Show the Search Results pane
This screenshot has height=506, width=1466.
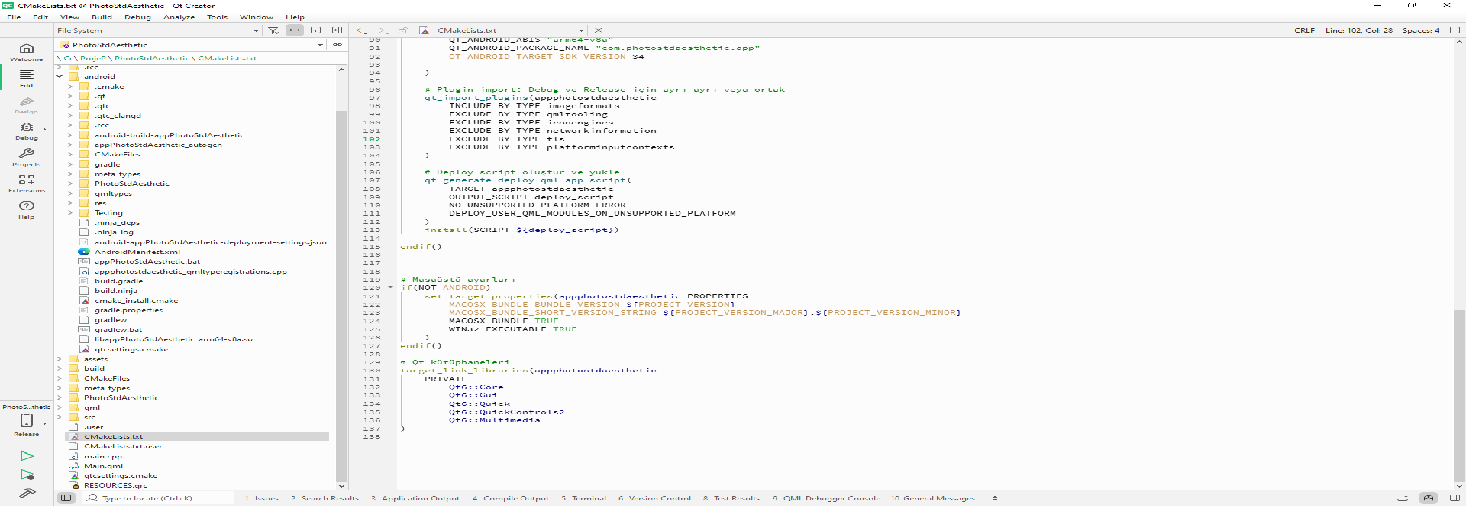click(325, 497)
